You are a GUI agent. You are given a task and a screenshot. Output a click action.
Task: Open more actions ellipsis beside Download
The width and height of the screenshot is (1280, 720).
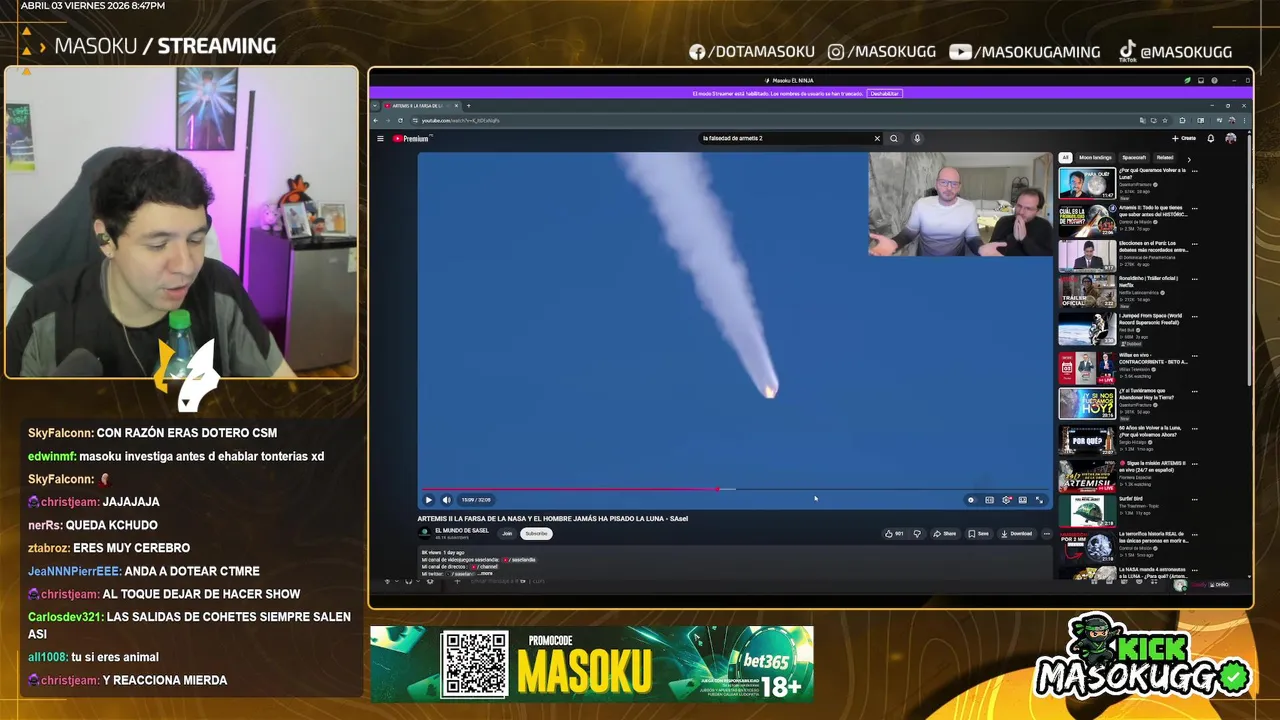coord(1046,533)
